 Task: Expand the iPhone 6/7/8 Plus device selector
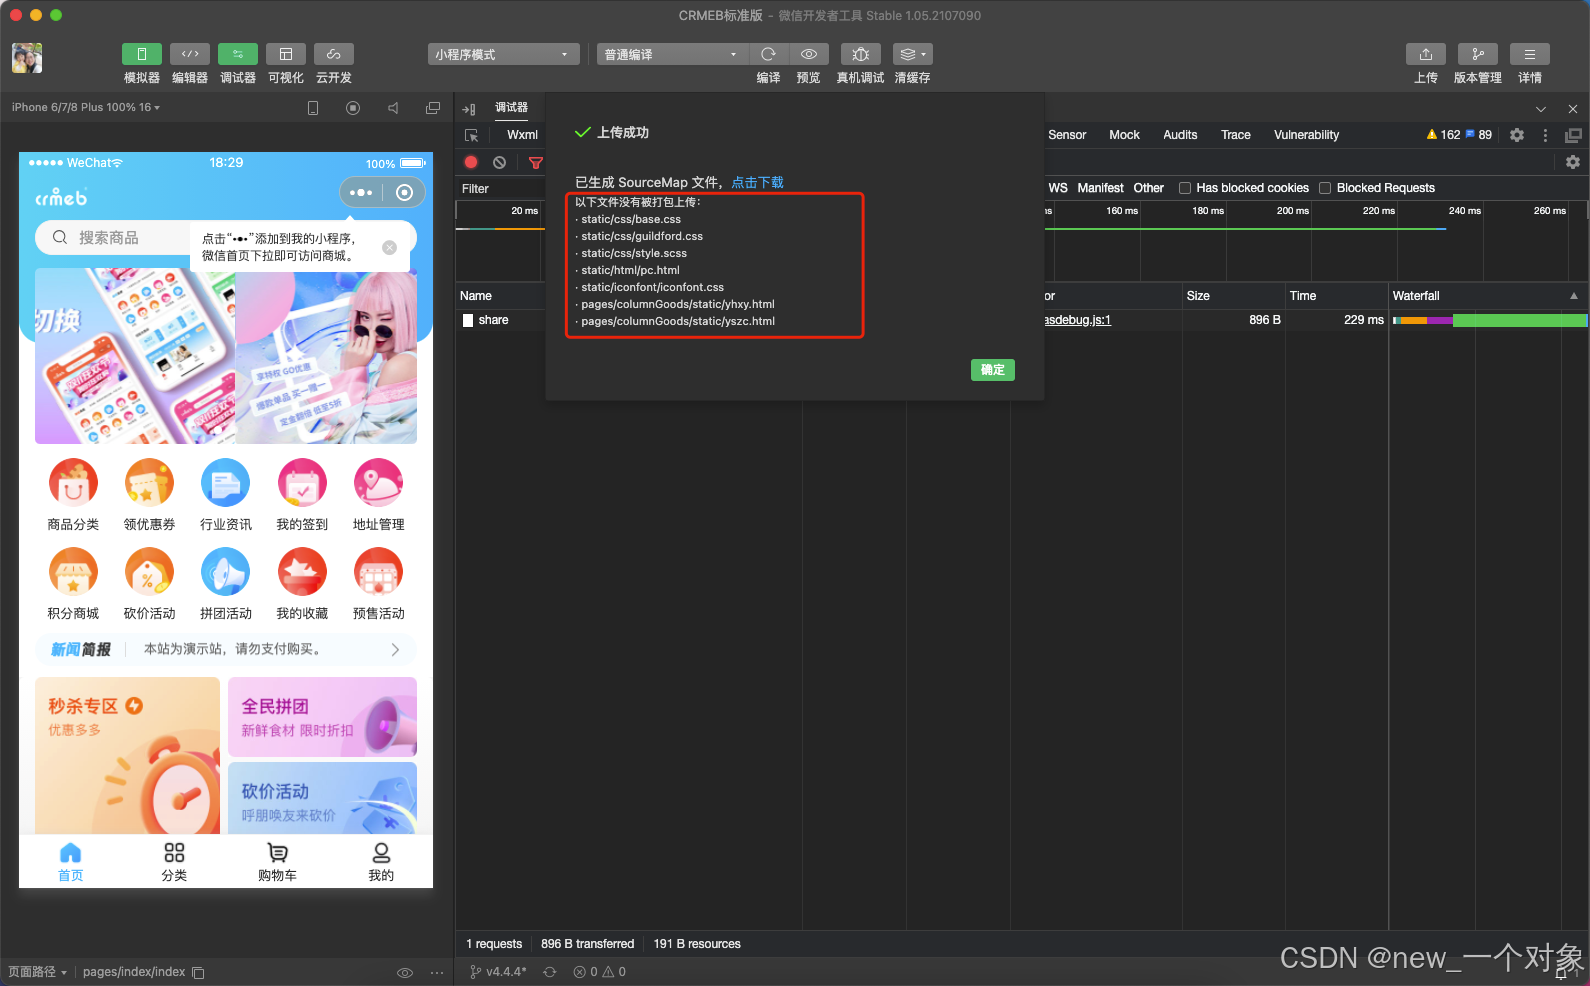pos(86,107)
